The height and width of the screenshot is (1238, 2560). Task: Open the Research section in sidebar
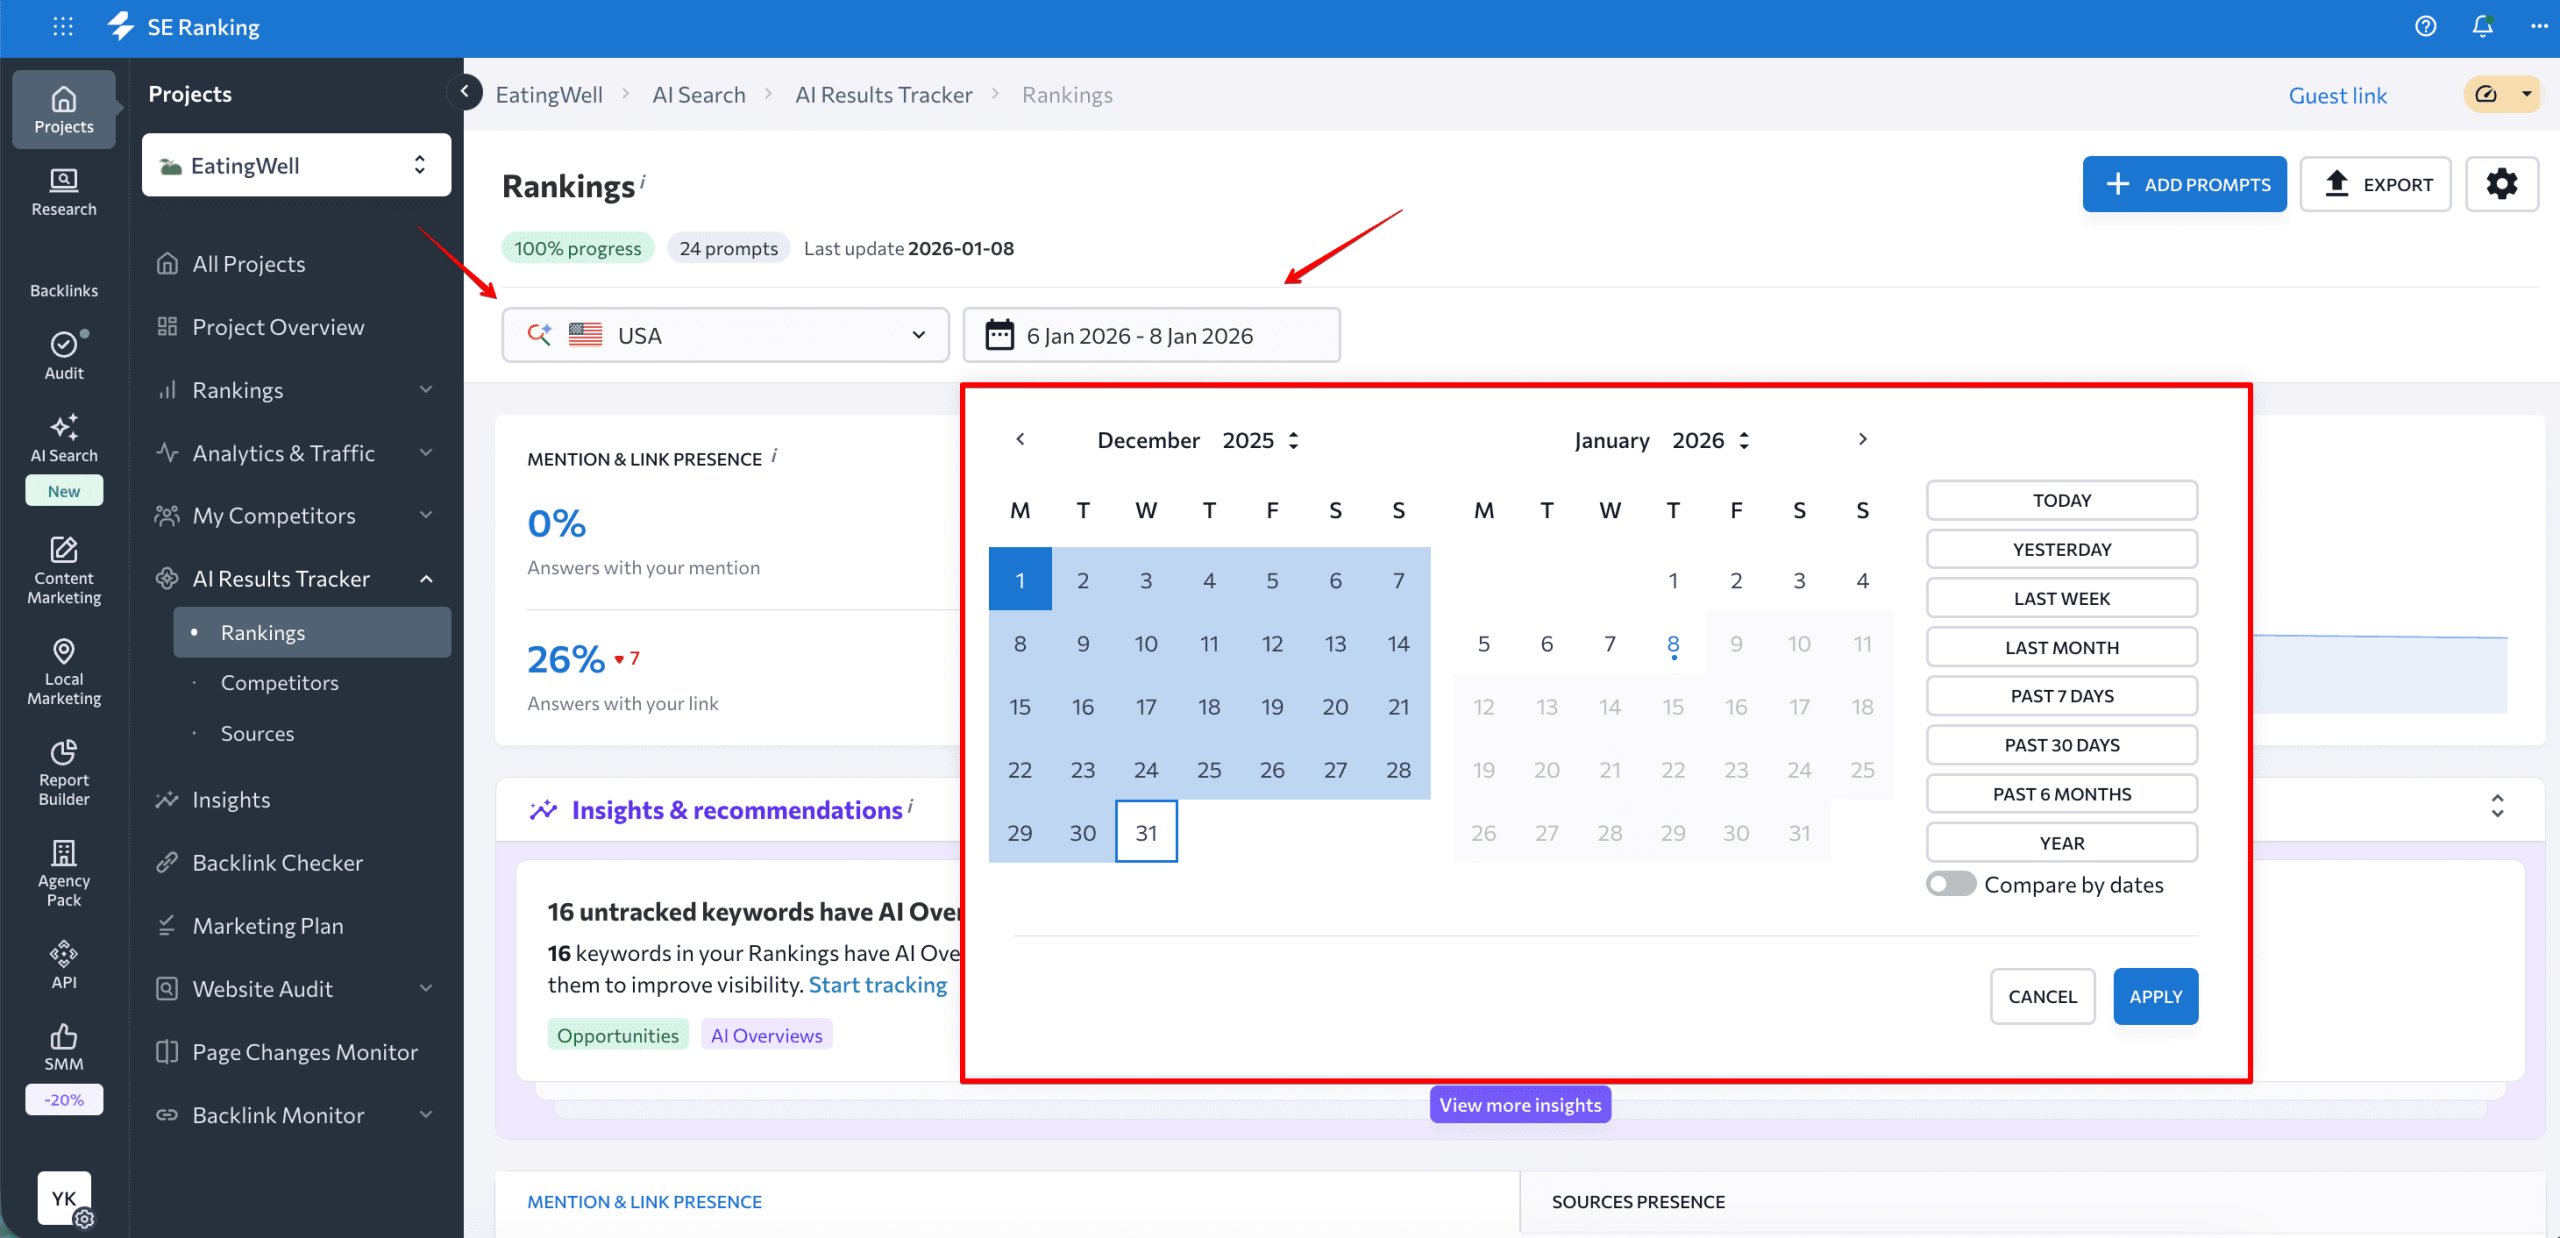click(63, 192)
